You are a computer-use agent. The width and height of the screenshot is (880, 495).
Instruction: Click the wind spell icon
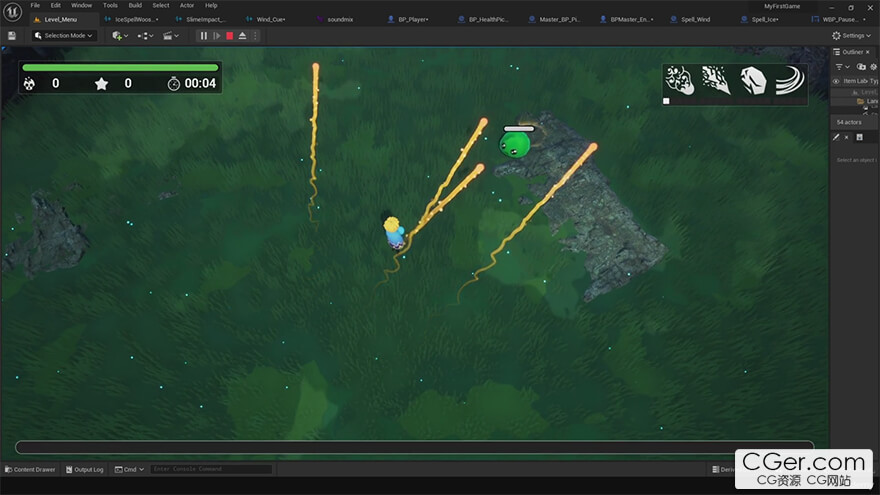click(790, 80)
